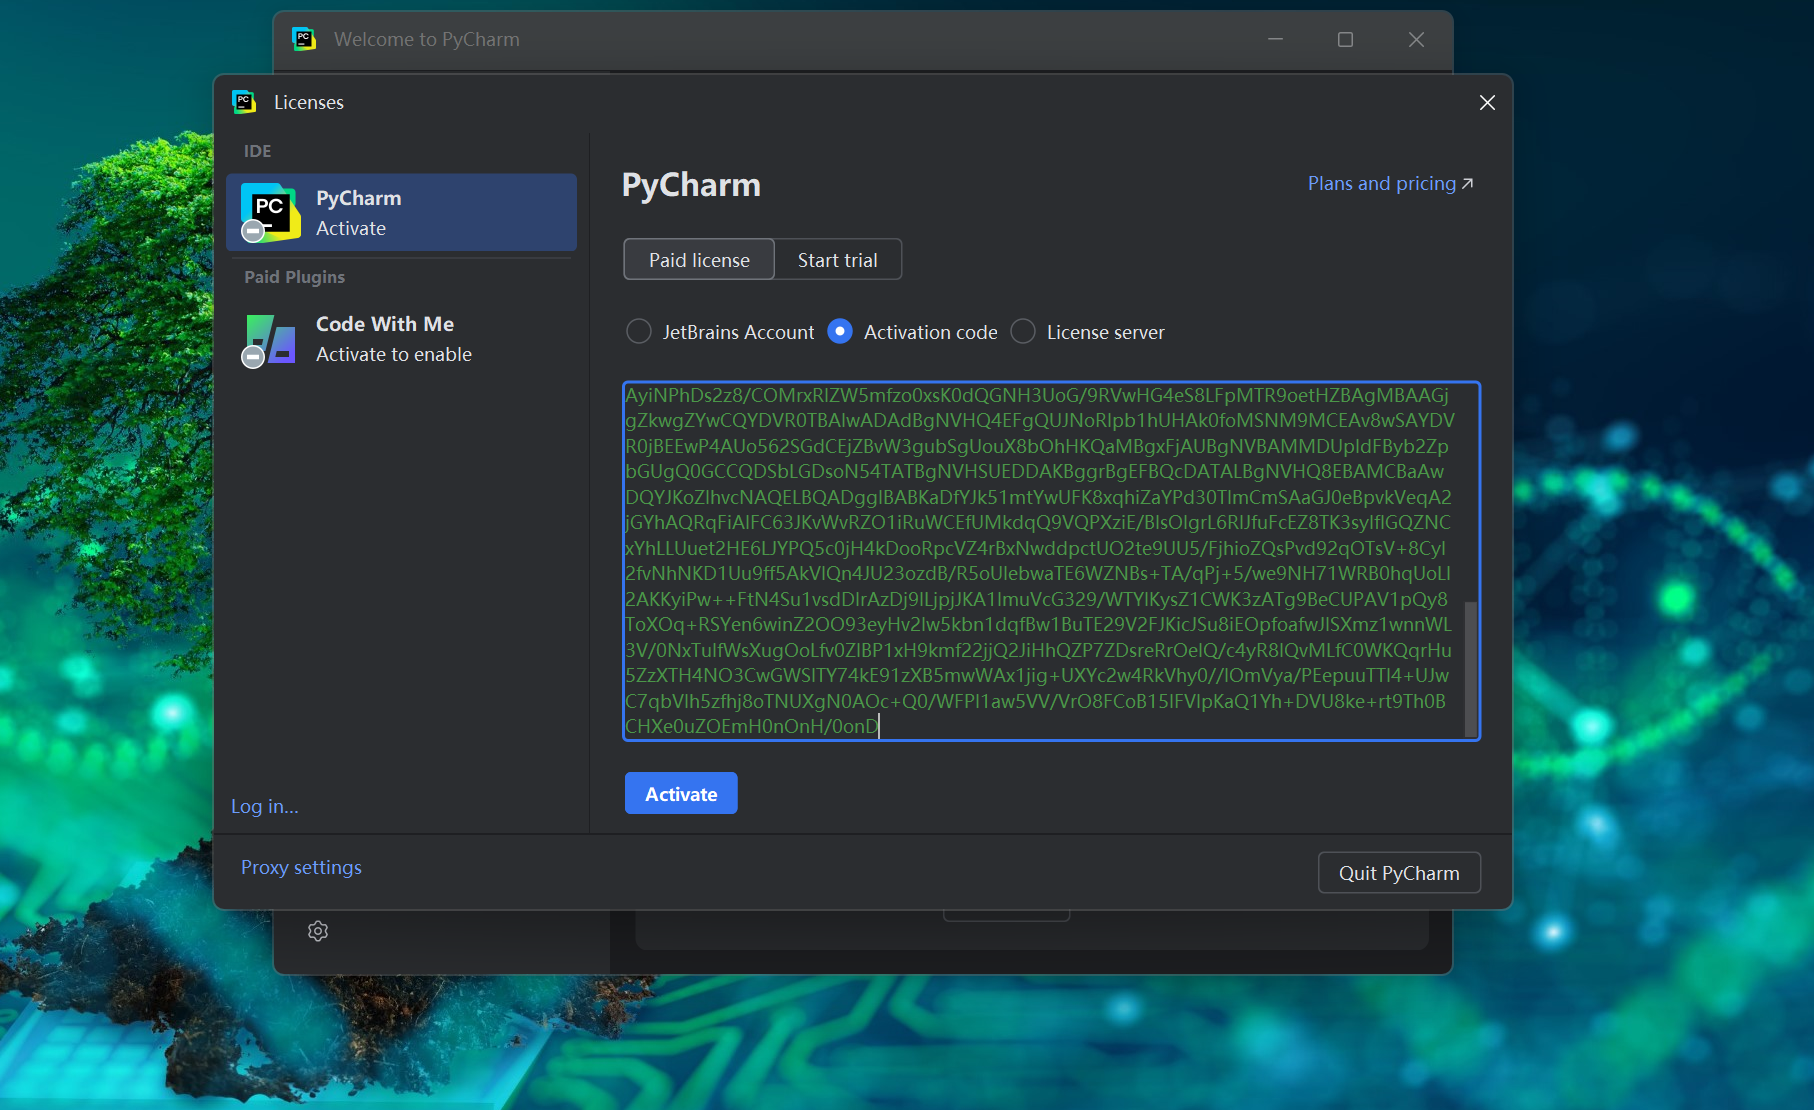Click the Paid Plugins section header
Image resolution: width=1814 pixels, height=1110 pixels.
tap(294, 277)
